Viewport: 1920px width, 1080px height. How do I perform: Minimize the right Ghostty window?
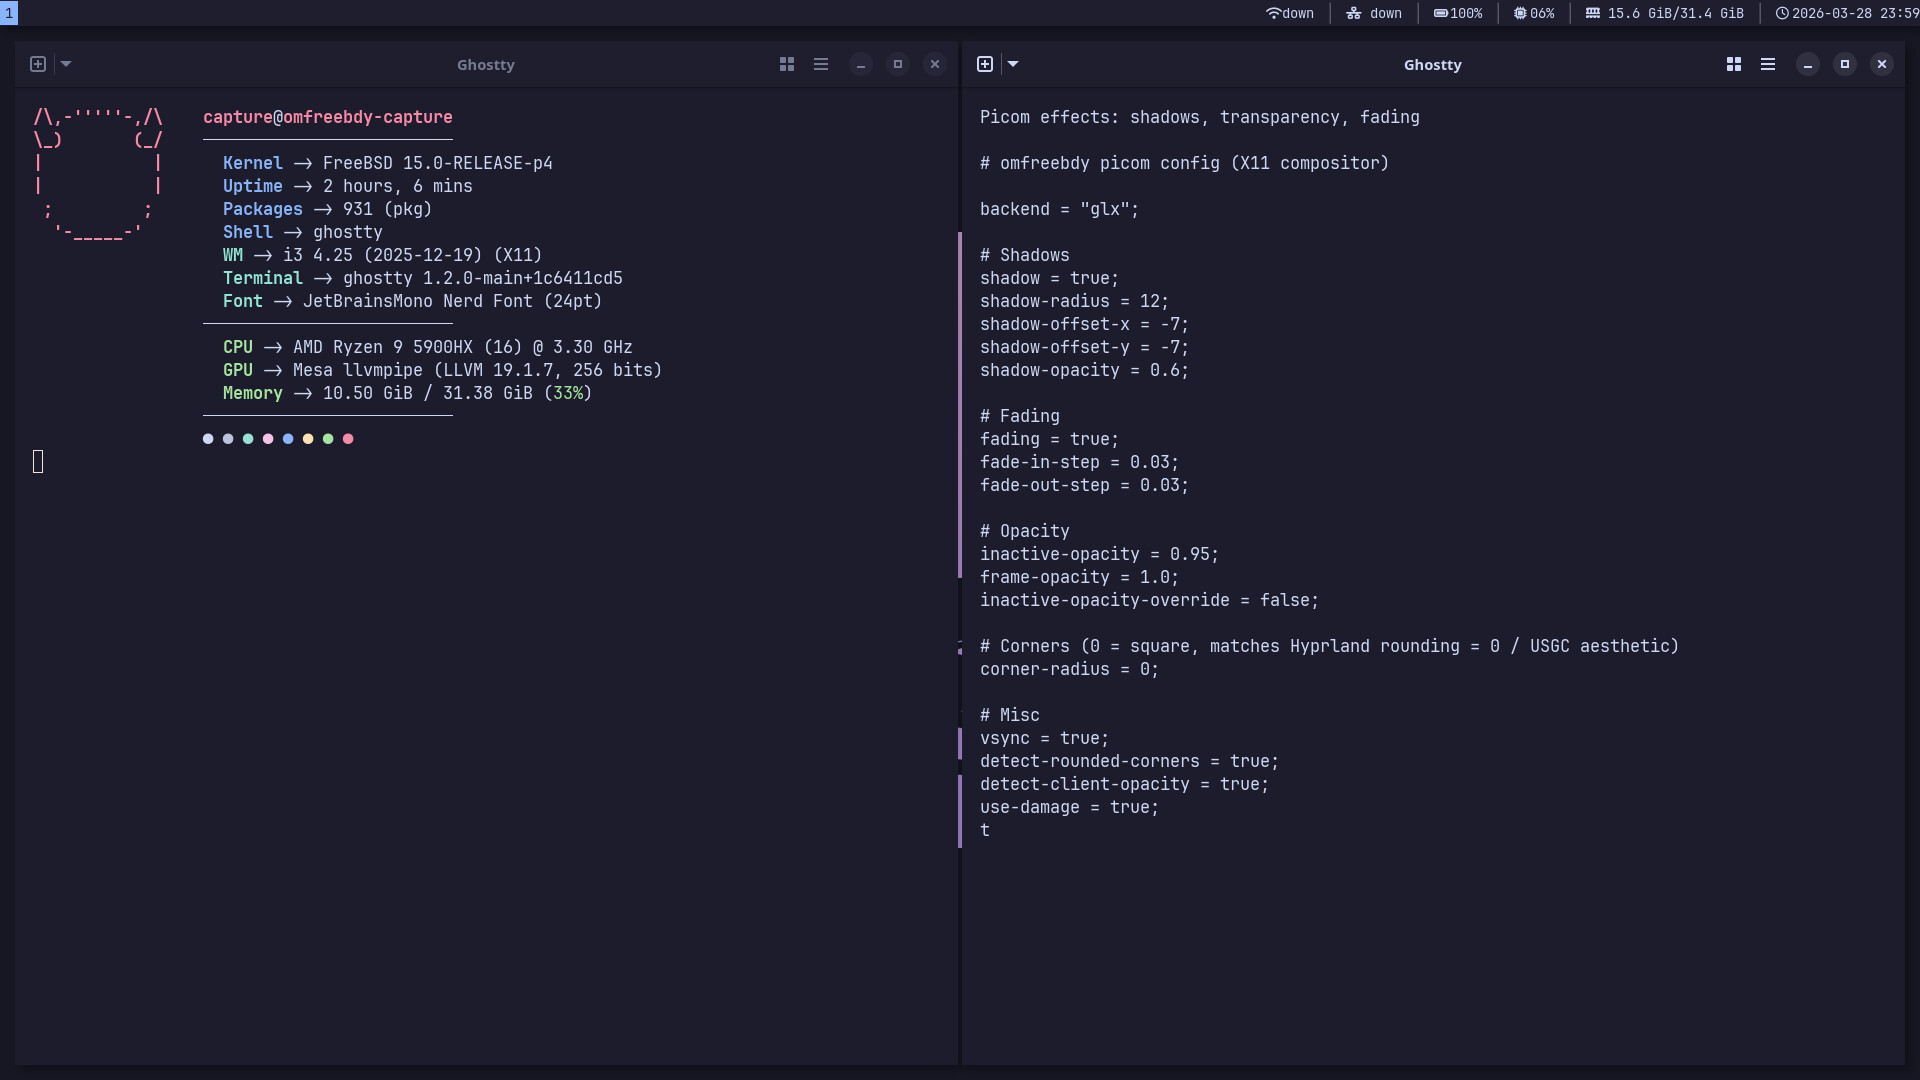pos(1808,64)
